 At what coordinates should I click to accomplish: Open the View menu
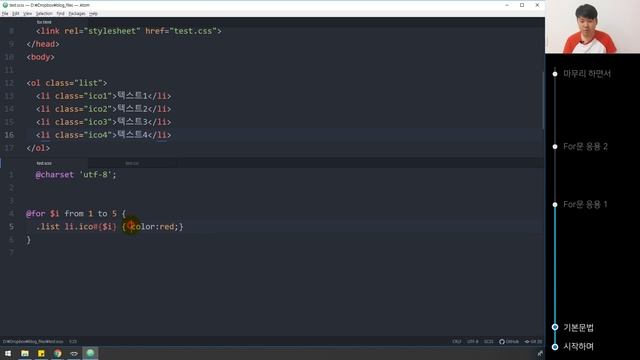pos(27,13)
